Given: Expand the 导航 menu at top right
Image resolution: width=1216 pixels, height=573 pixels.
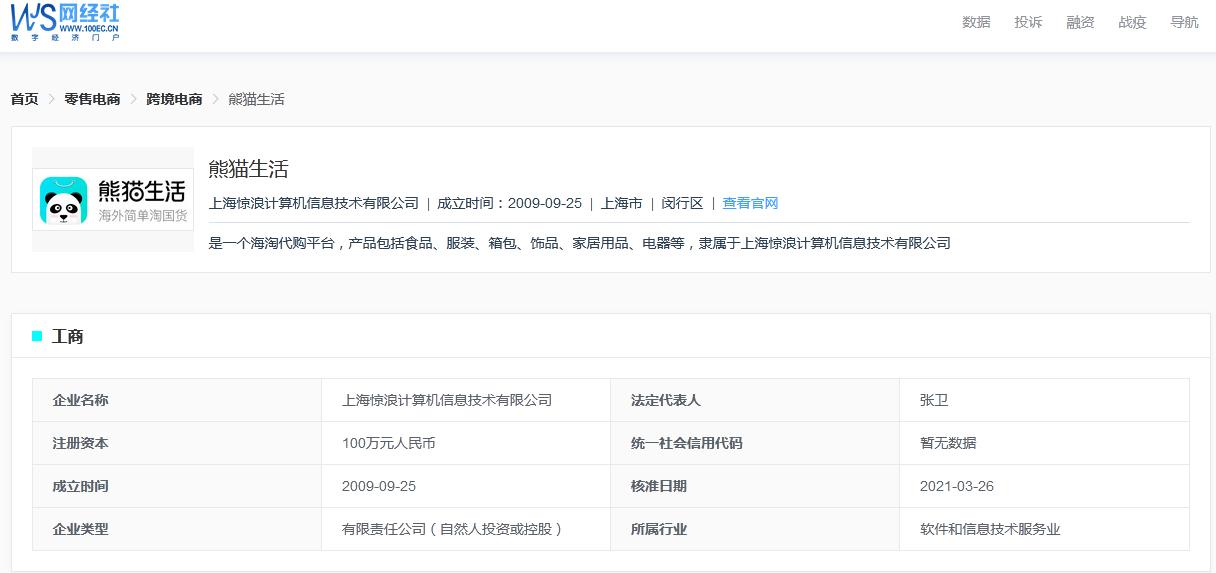Looking at the screenshot, I should pos(1183,22).
